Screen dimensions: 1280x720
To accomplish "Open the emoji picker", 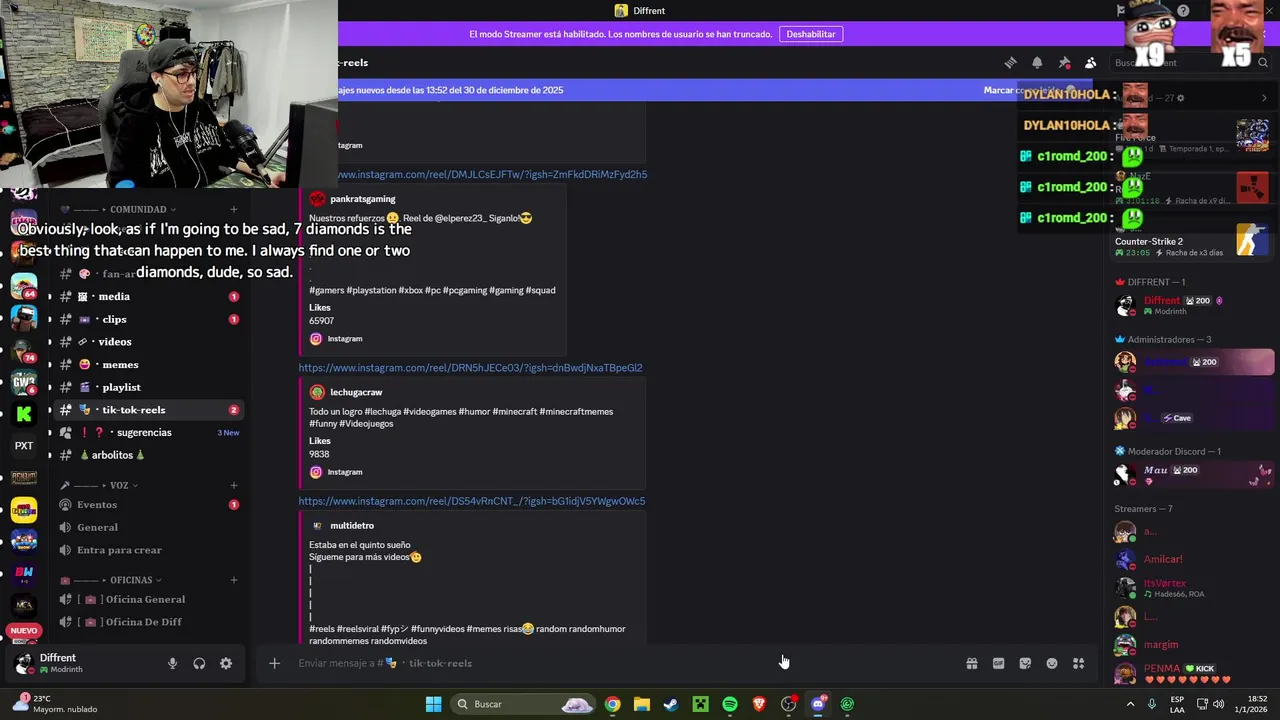I will click(x=1052, y=663).
